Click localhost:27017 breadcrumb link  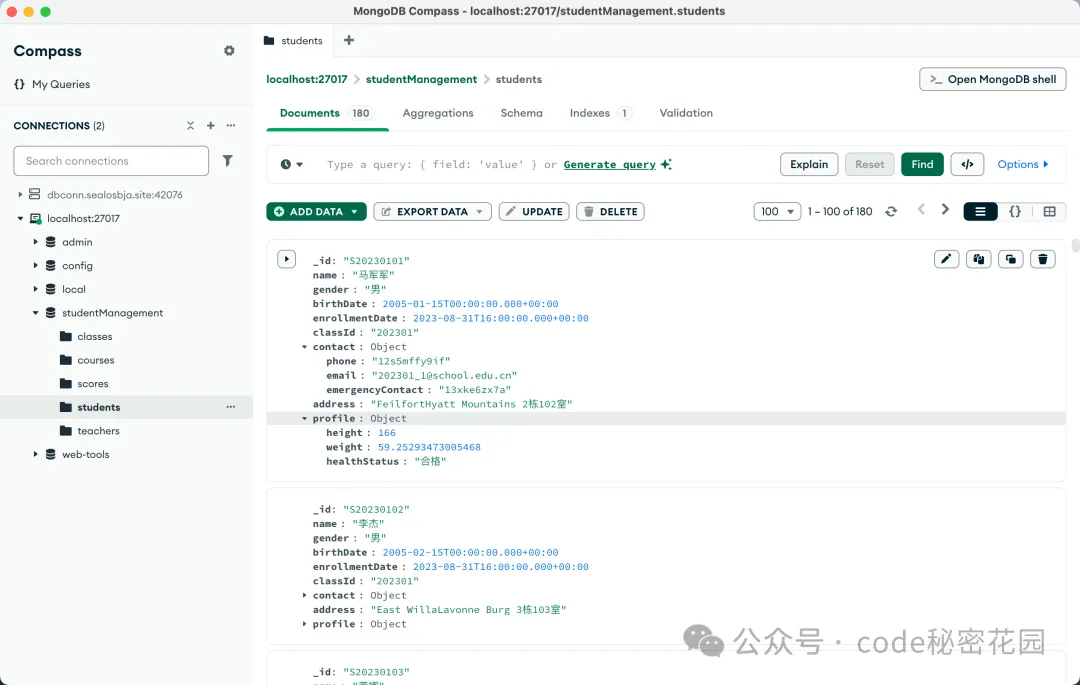307,79
